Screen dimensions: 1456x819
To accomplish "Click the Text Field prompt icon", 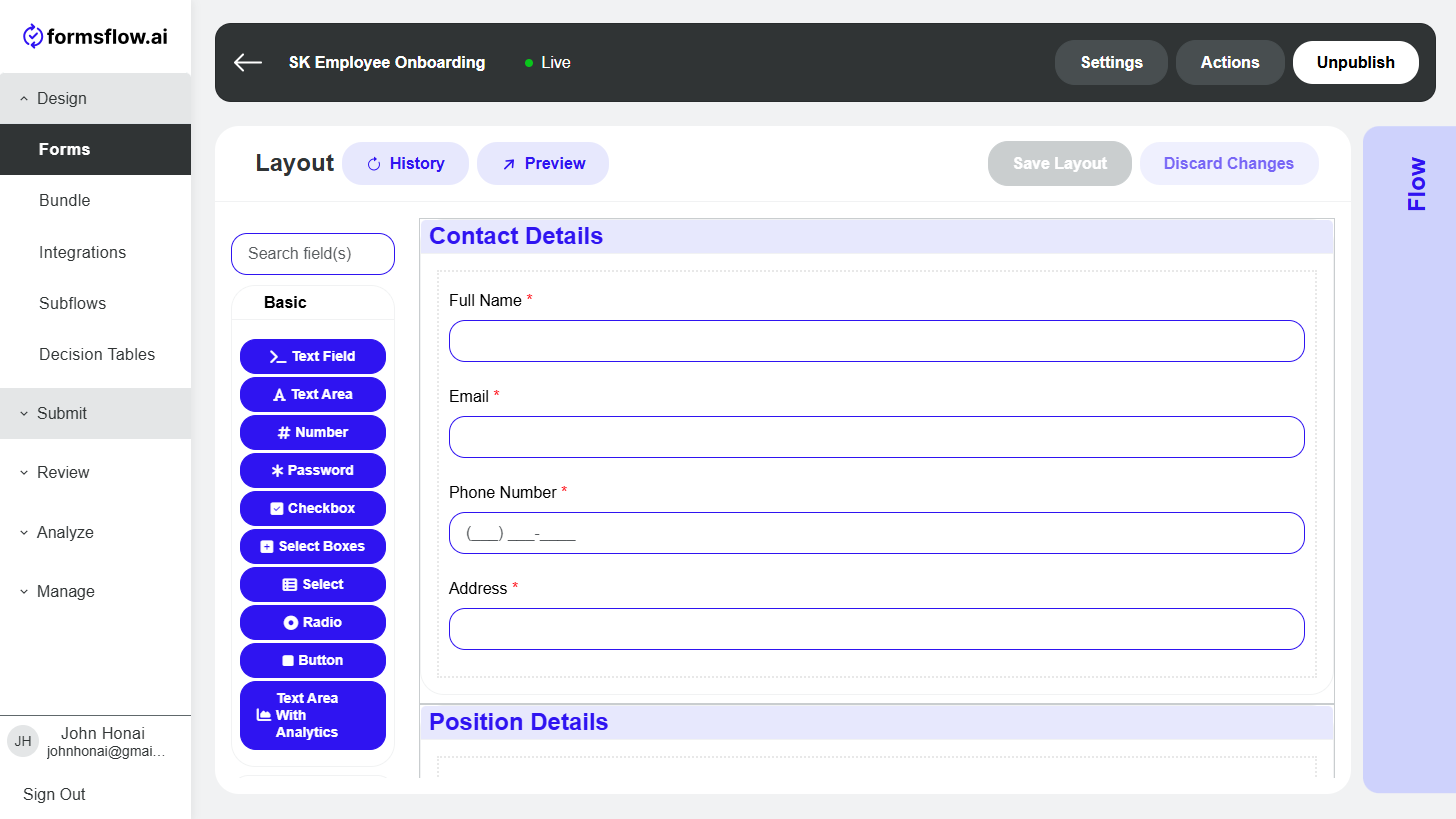I will coord(278,357).
